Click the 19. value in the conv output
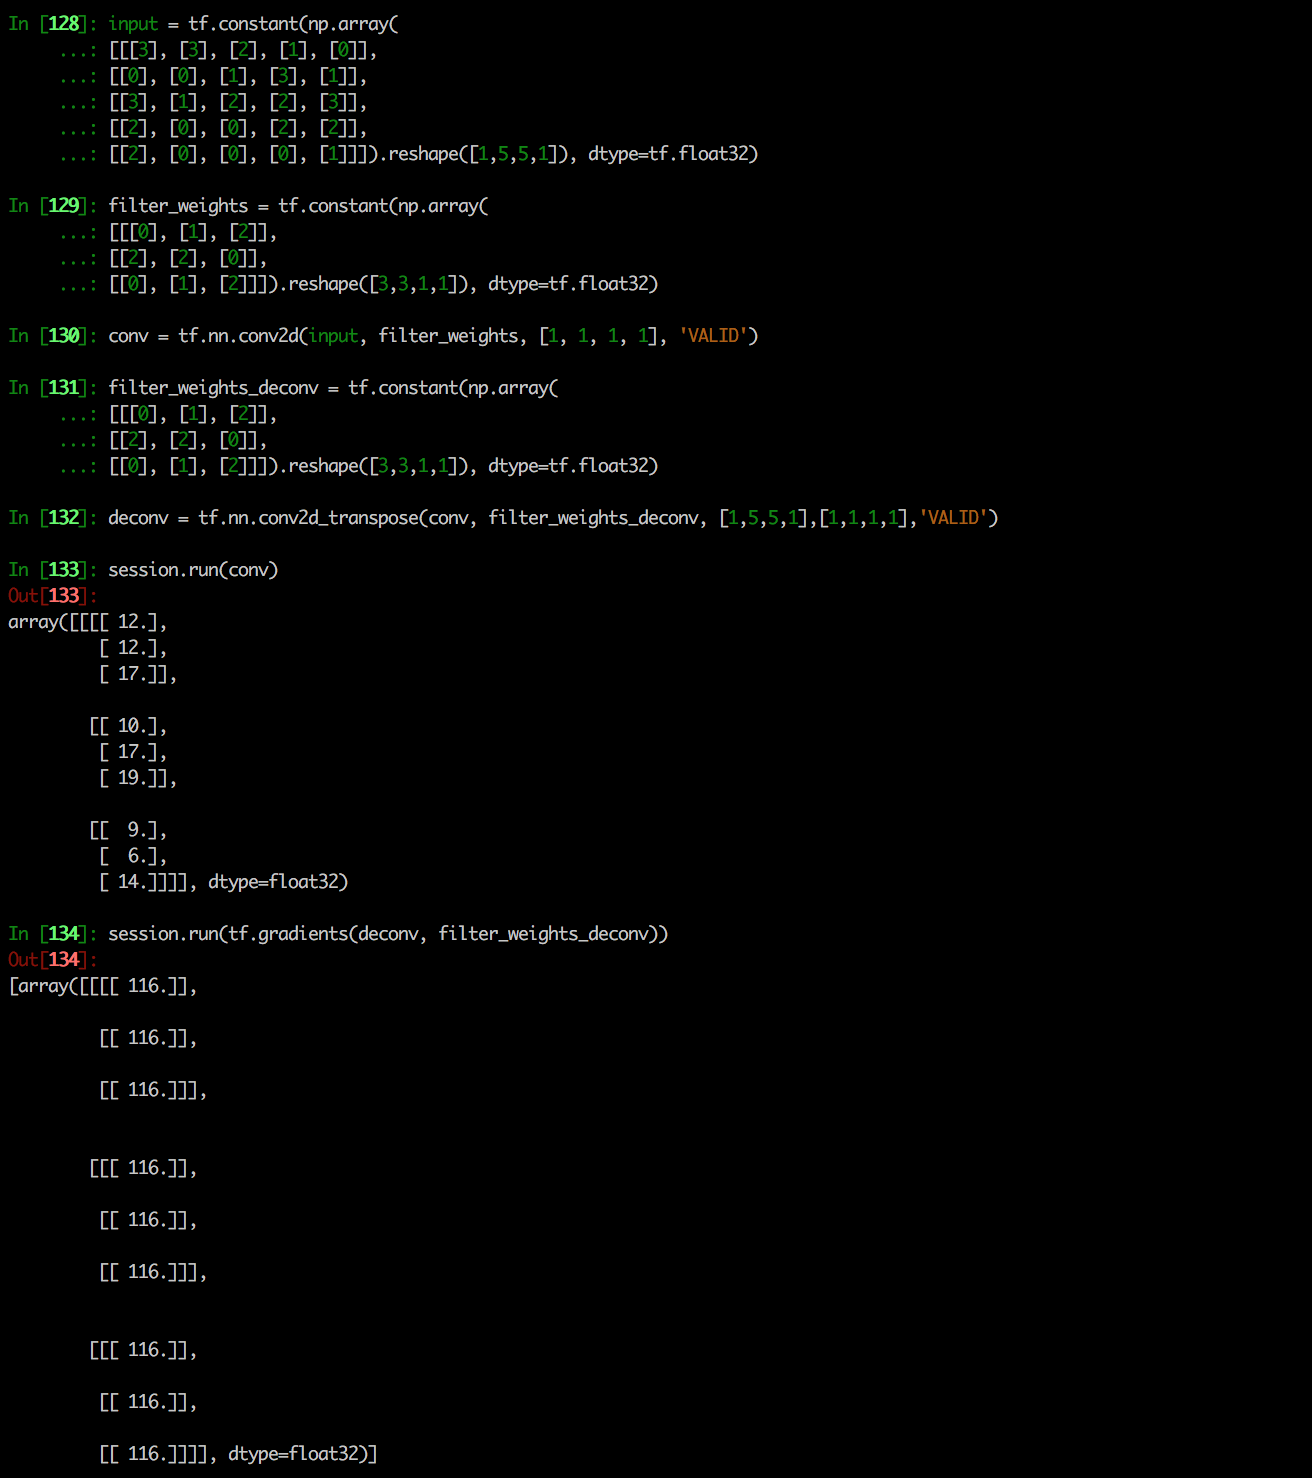 coord(132,778)
